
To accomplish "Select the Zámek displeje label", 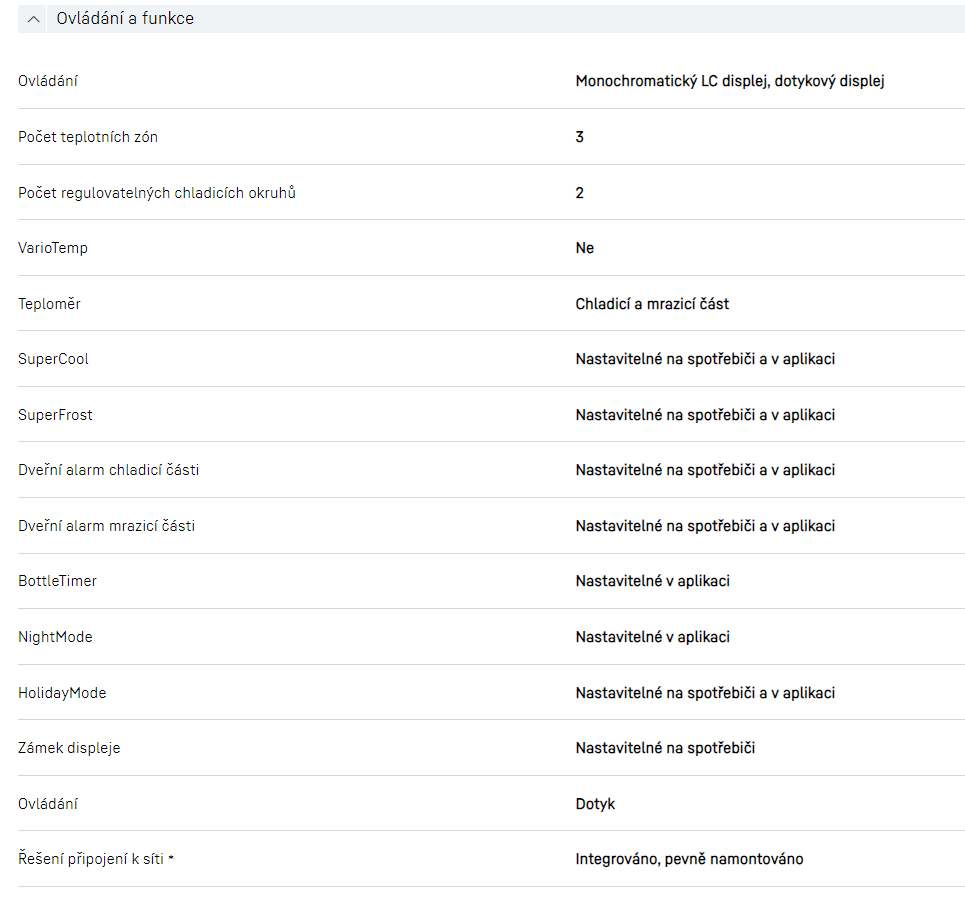I will 69,748.
